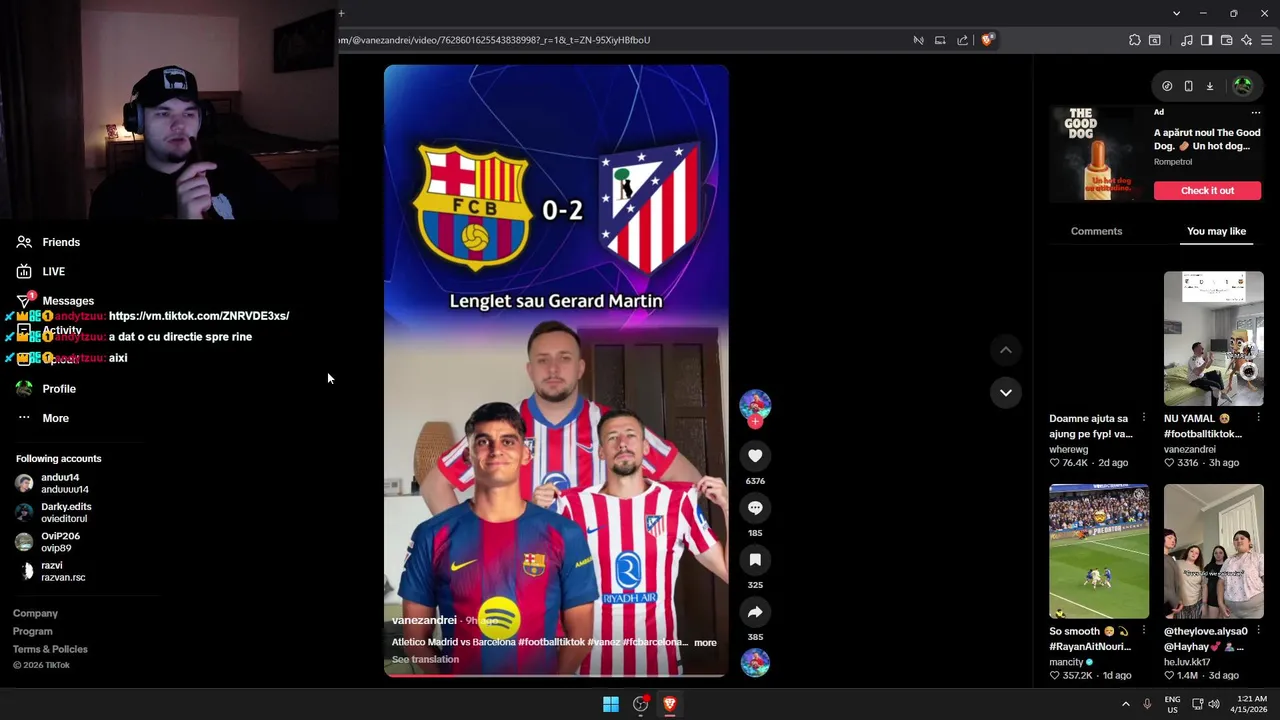Click the Brave icon in taskbar
The width and height of the screenshot is (1280, 720).
pos(670,704)
